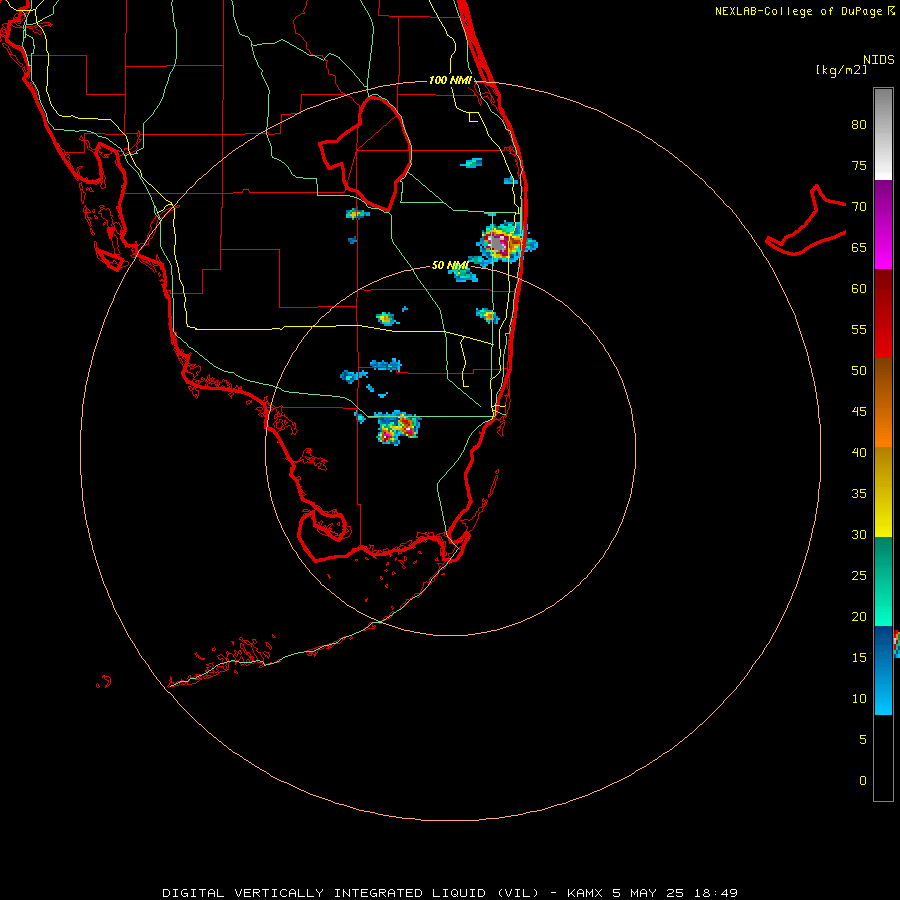The height and width of the screenshot is (900, 900).
Task: Click the 70 value on the VIL scale
Action: point(859,207)
